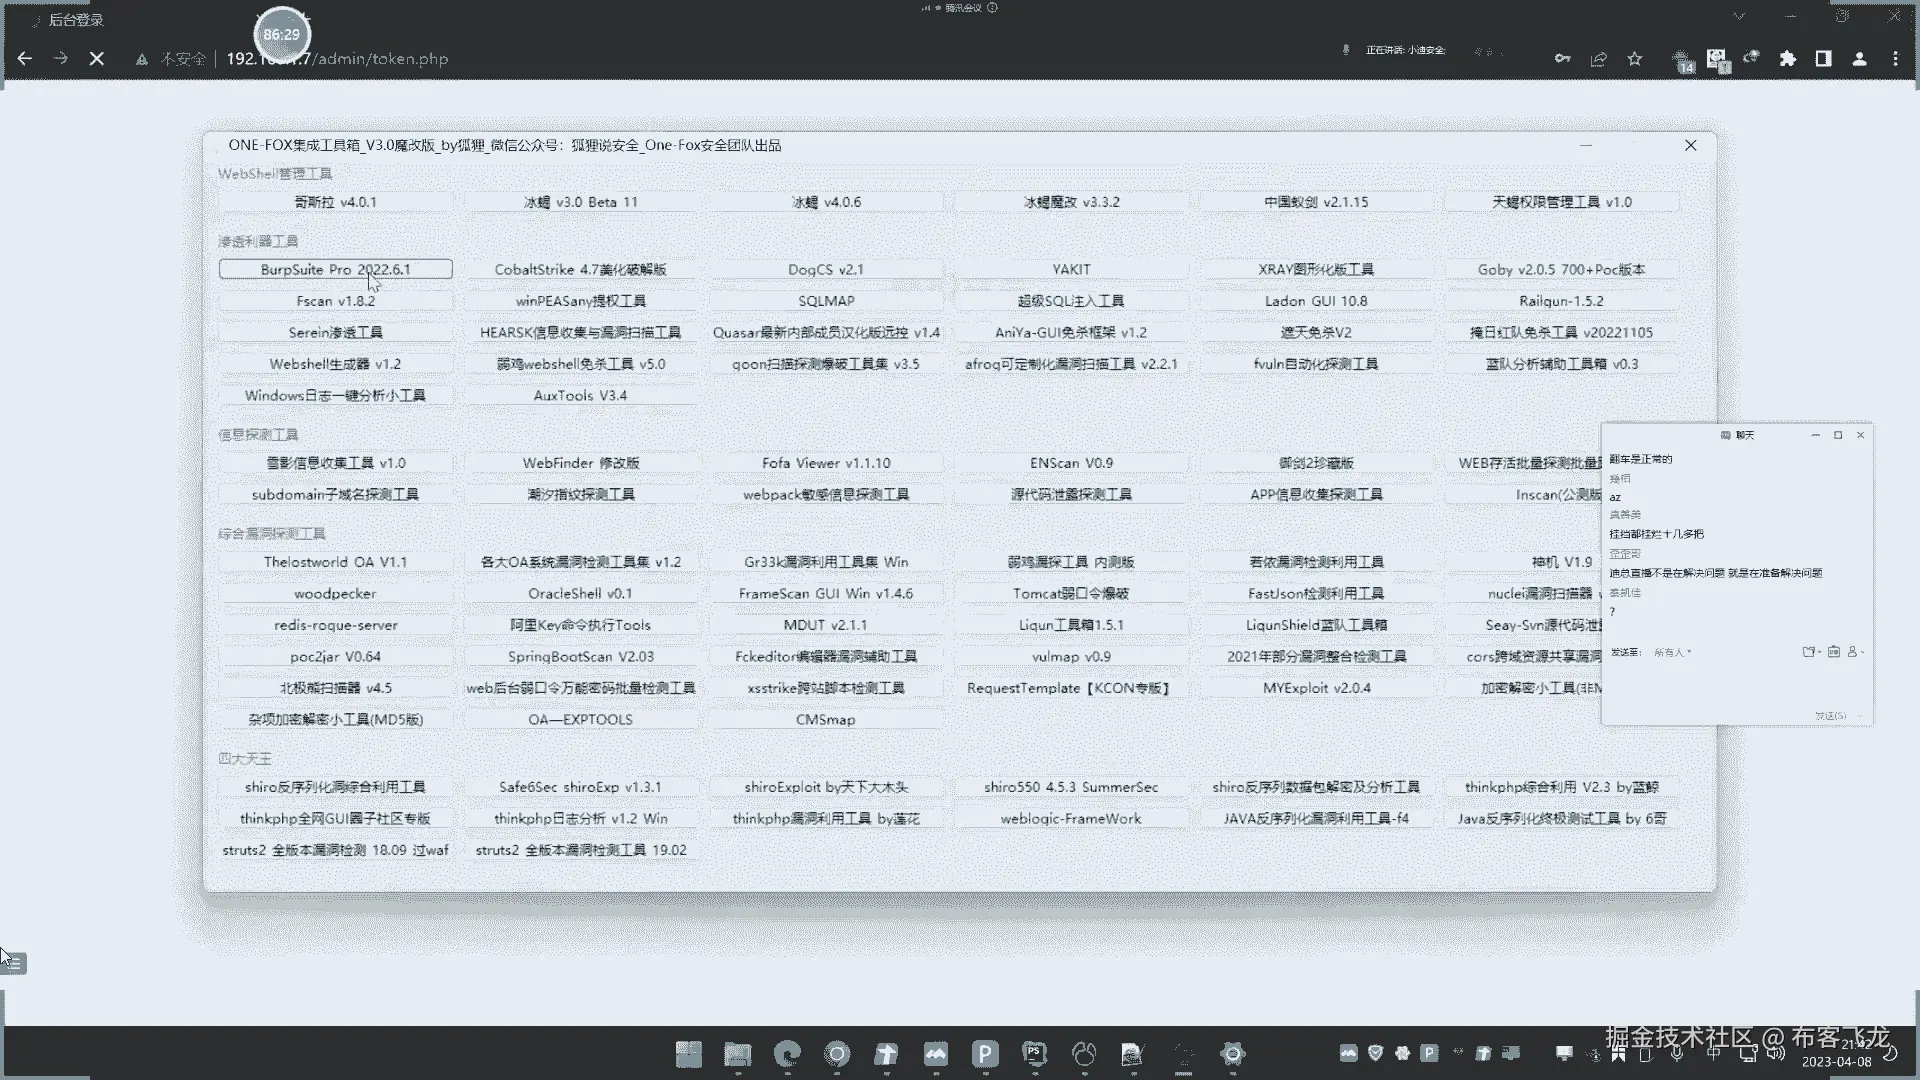Open File Explorer from the taskbar
The width and height of the screenshot is (1920, 1080).
[738, 1054]
